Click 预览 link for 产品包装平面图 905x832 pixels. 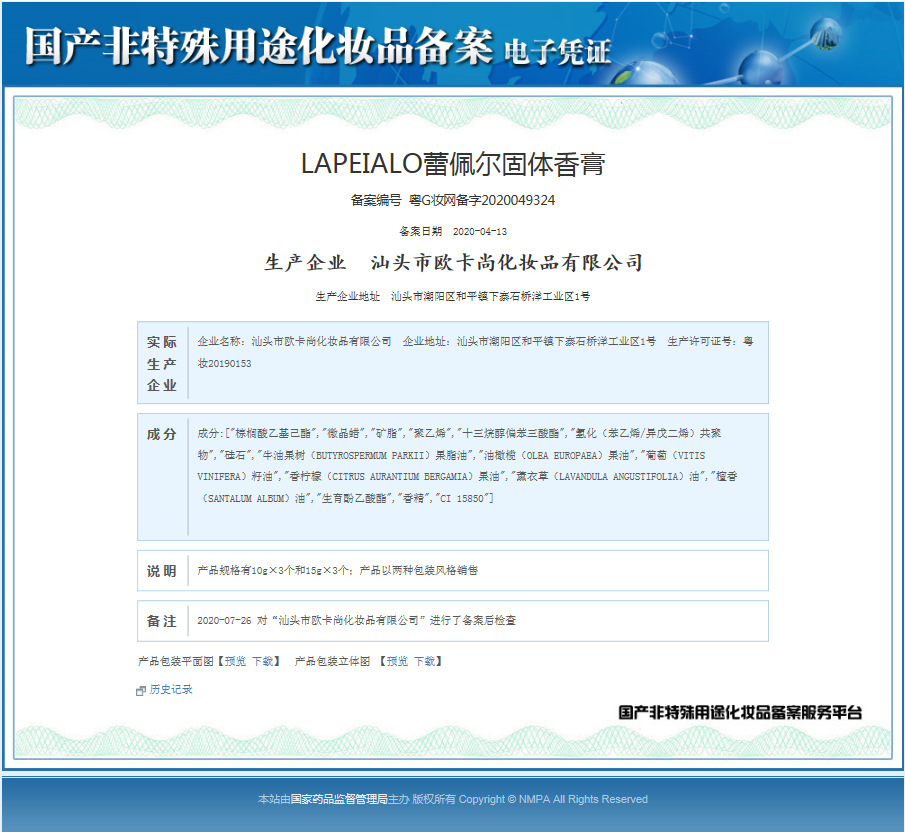point(235,661)
